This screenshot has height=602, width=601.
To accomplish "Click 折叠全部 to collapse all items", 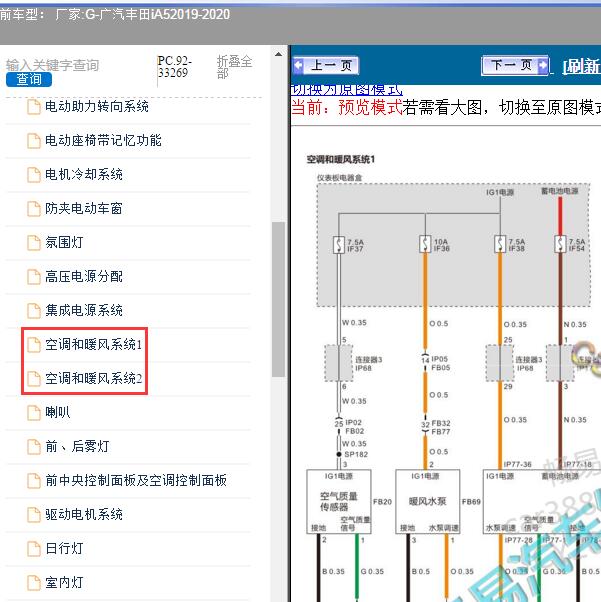I will [234, 67].
